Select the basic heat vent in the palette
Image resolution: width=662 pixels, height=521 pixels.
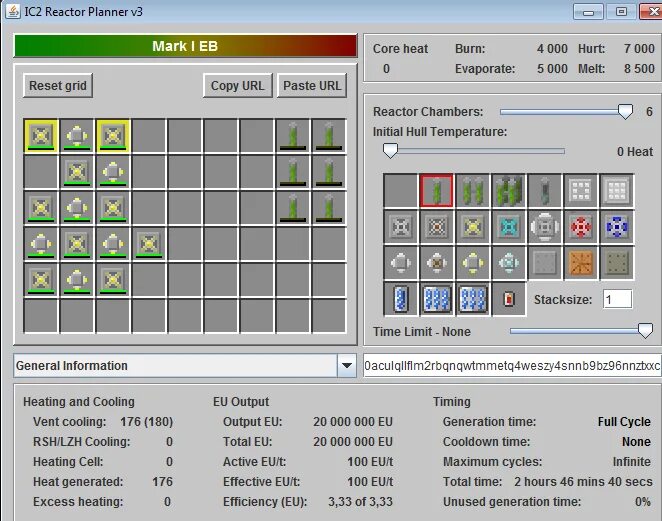pyautogui.click(x=401, y=227)
